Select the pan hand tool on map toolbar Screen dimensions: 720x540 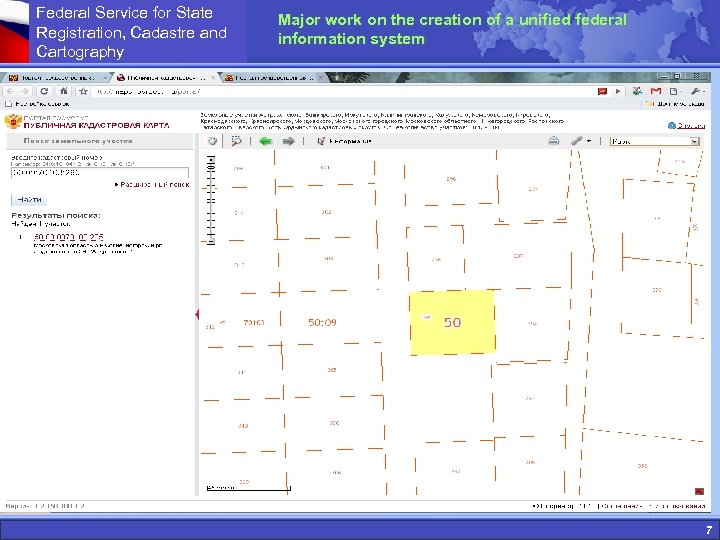pos(212,141)
